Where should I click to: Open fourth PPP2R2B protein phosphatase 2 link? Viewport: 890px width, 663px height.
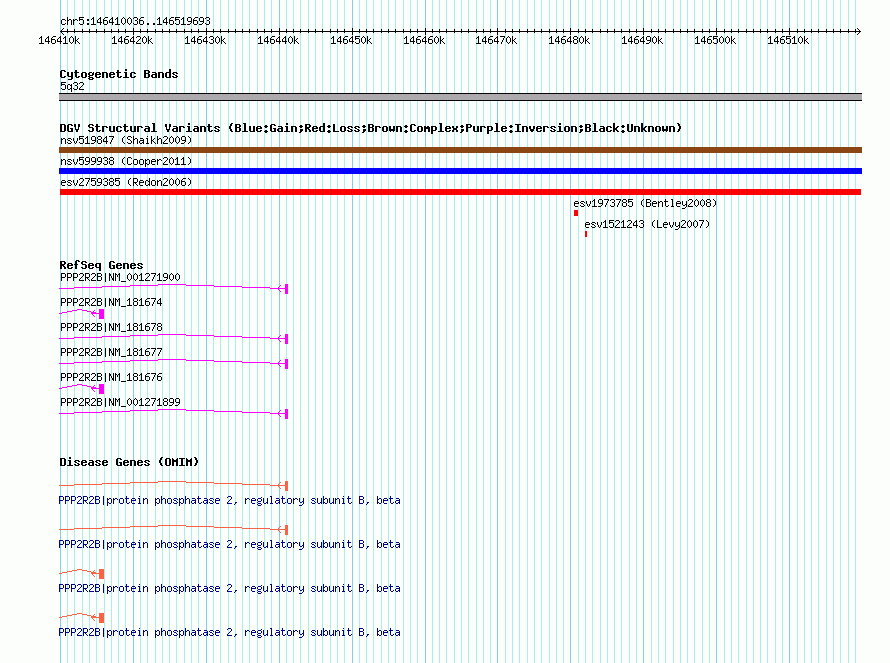229,632
